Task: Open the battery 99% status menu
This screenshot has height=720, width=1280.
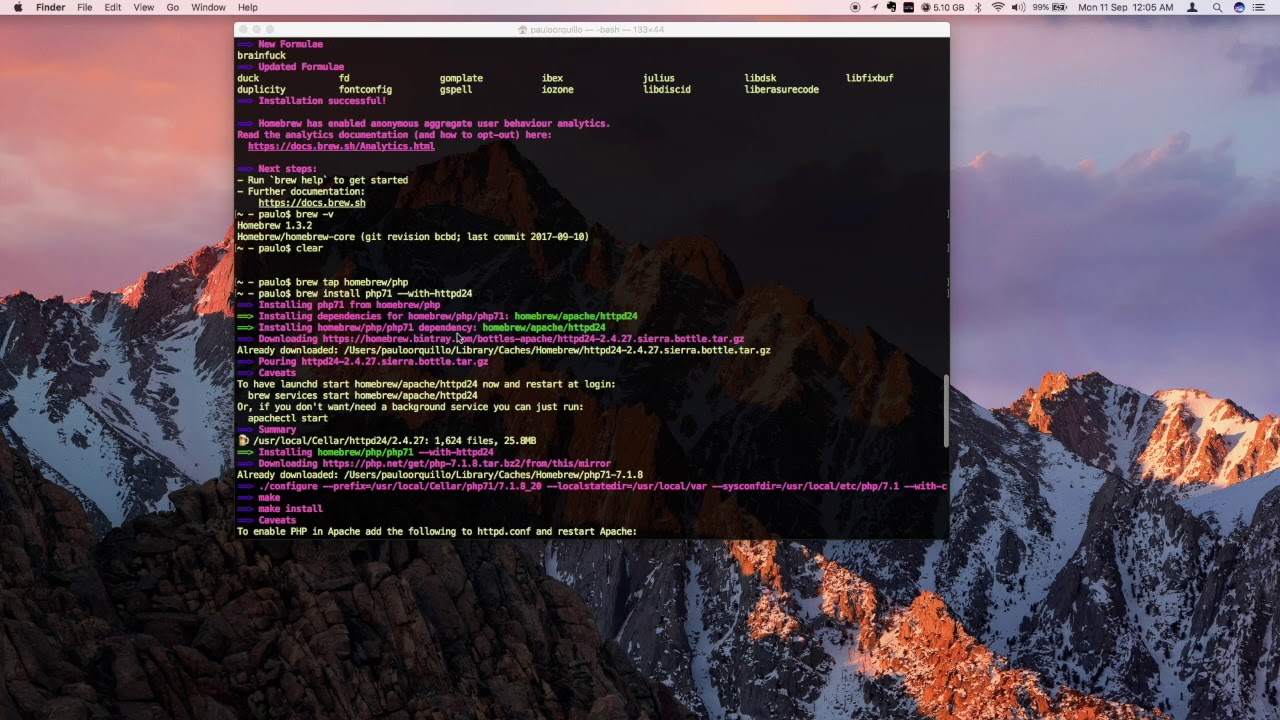Action: (1049, 7)
